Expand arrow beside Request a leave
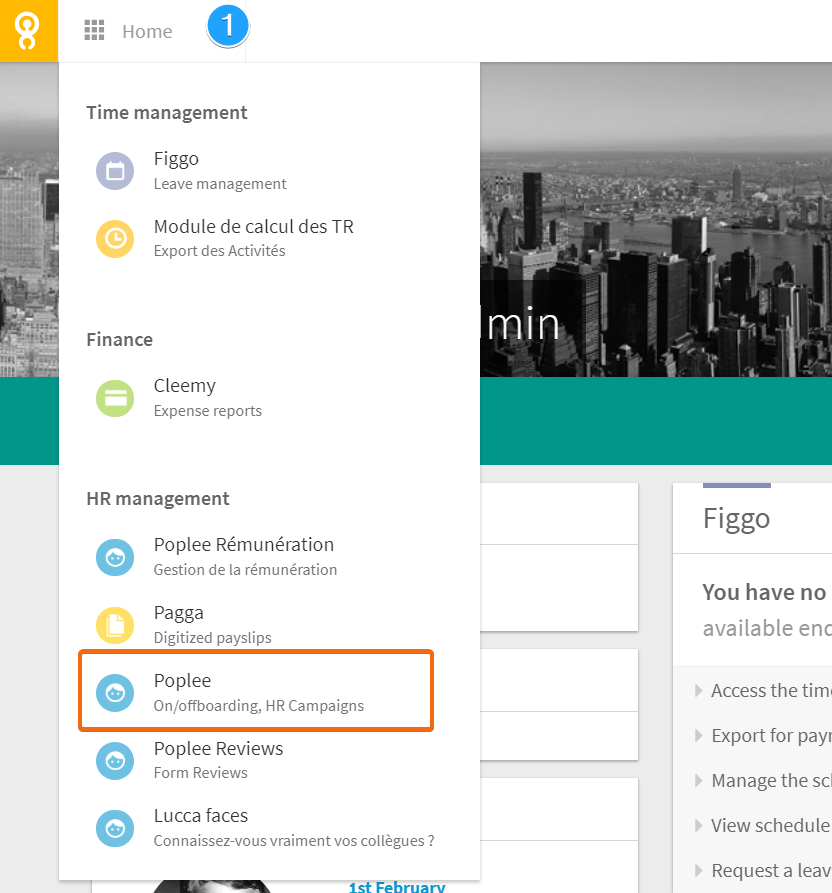Viewport: 832px width, 893px height. coord(699,871)
